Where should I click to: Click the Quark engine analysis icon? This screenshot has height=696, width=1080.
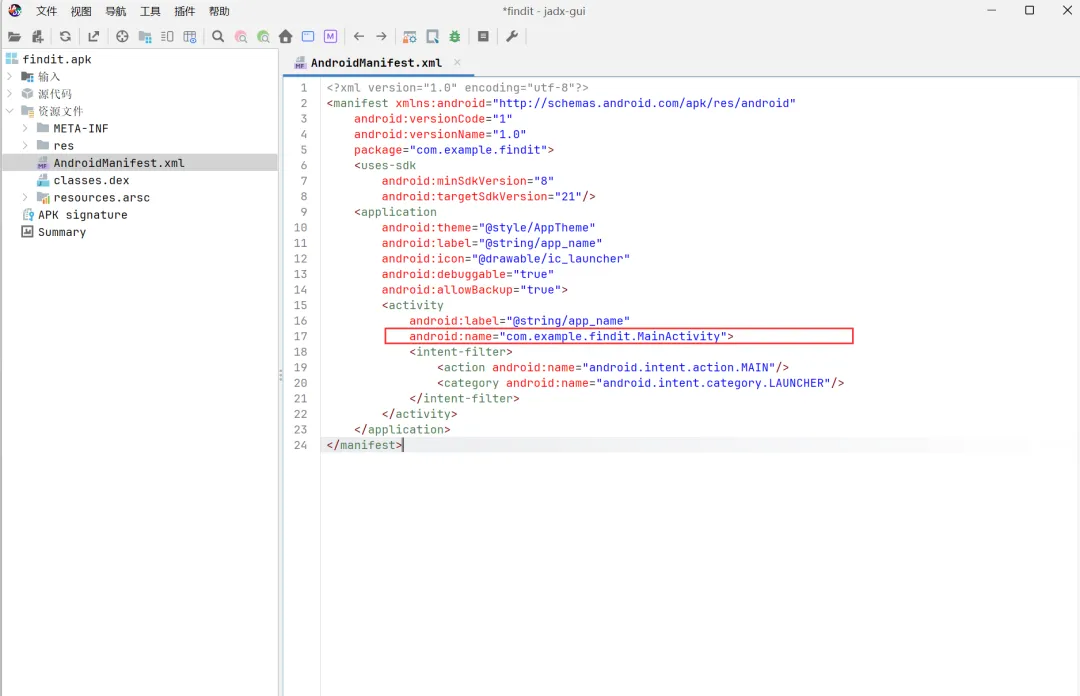click(x=433, y=37)
